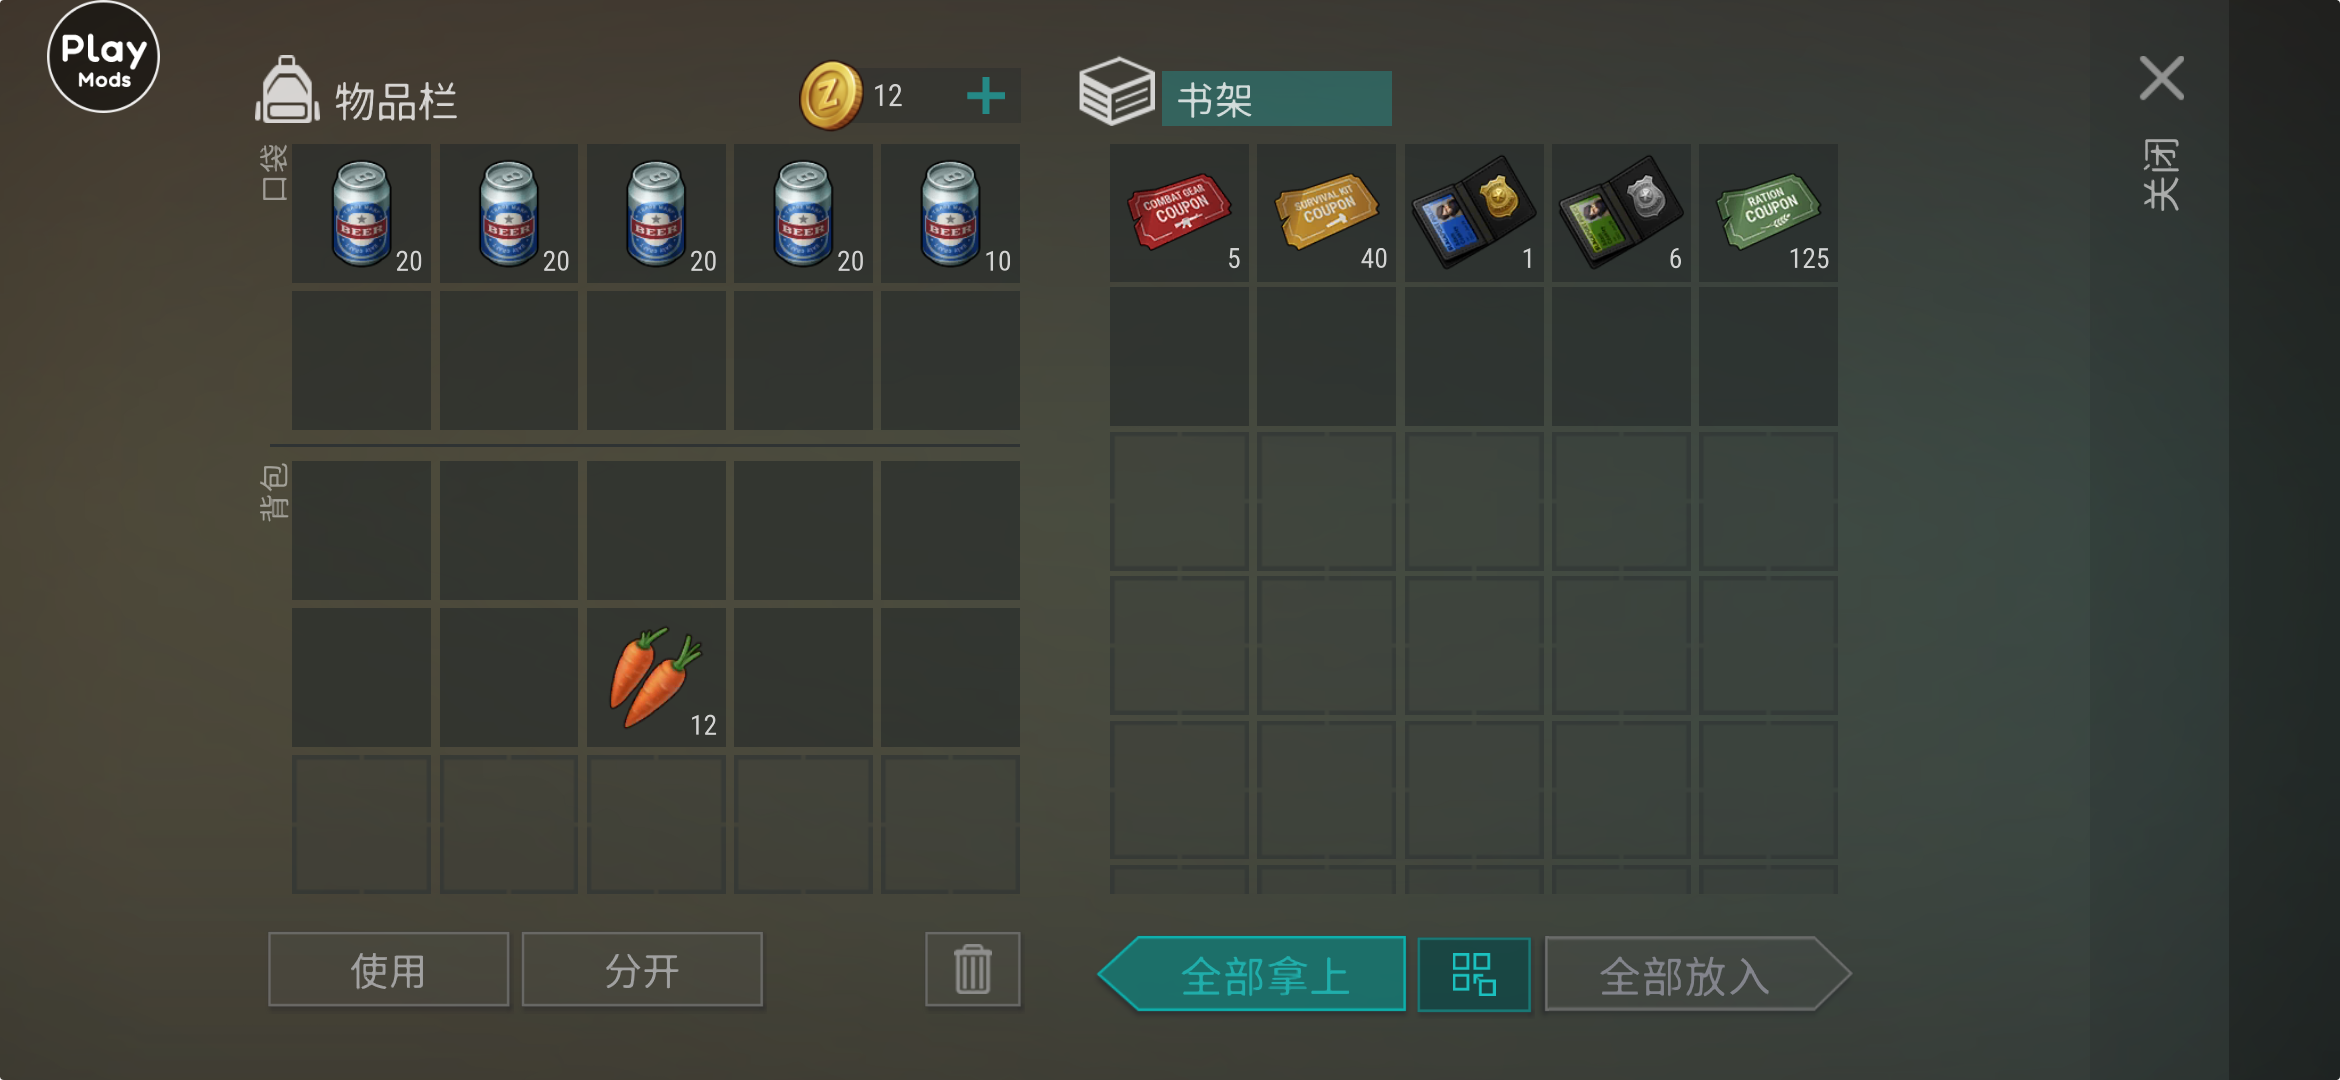Pick the gold police badge wallet
Screen dimensions: 2340x1080
[x=1474, y=212]
